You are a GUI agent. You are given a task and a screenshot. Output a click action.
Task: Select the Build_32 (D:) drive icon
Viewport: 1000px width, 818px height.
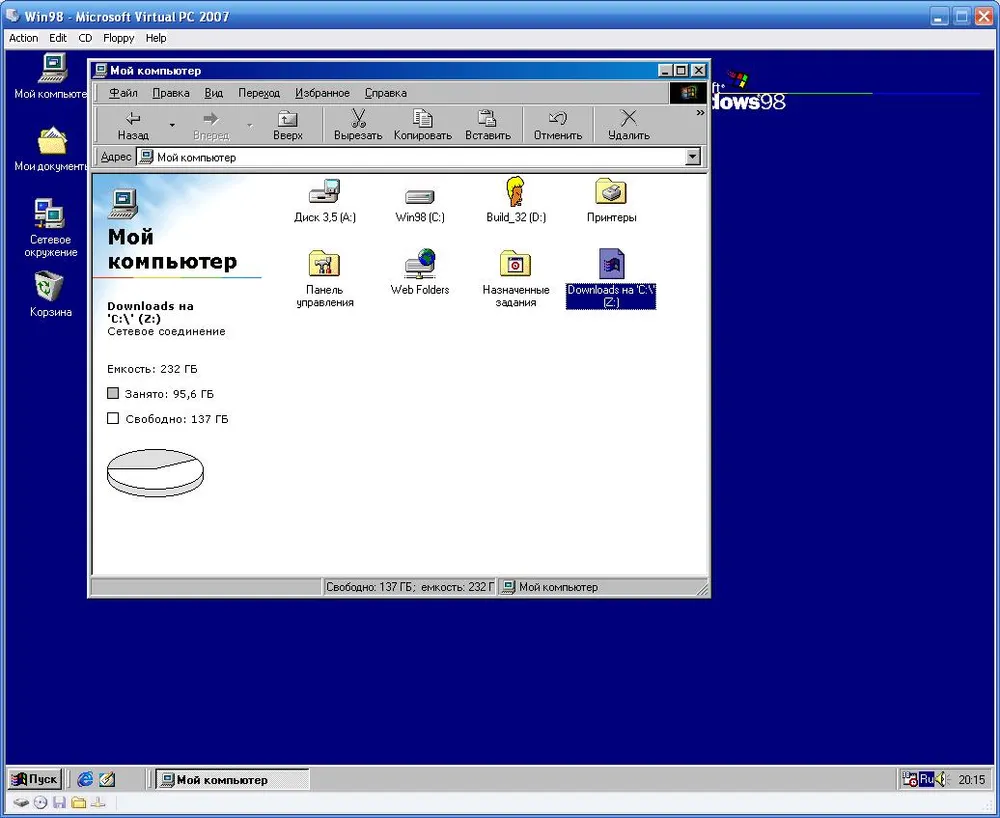point(515,192)
